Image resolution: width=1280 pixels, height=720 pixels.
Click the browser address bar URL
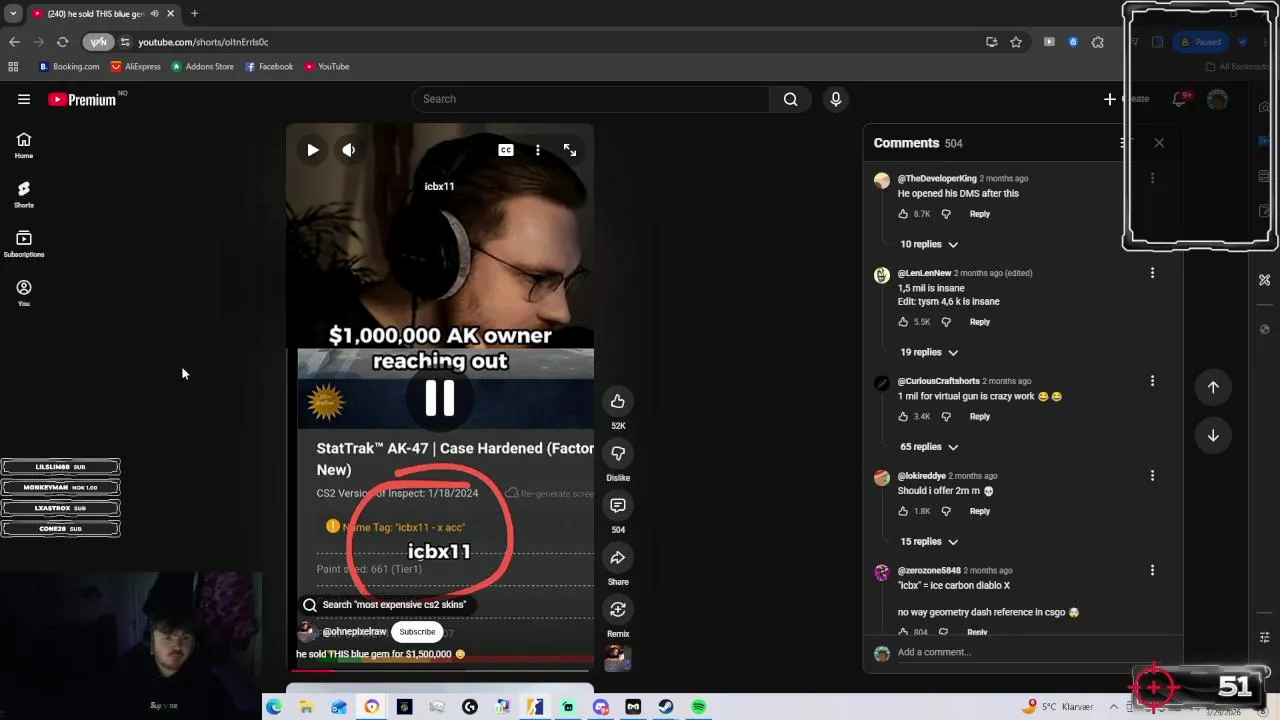point(203,42)
